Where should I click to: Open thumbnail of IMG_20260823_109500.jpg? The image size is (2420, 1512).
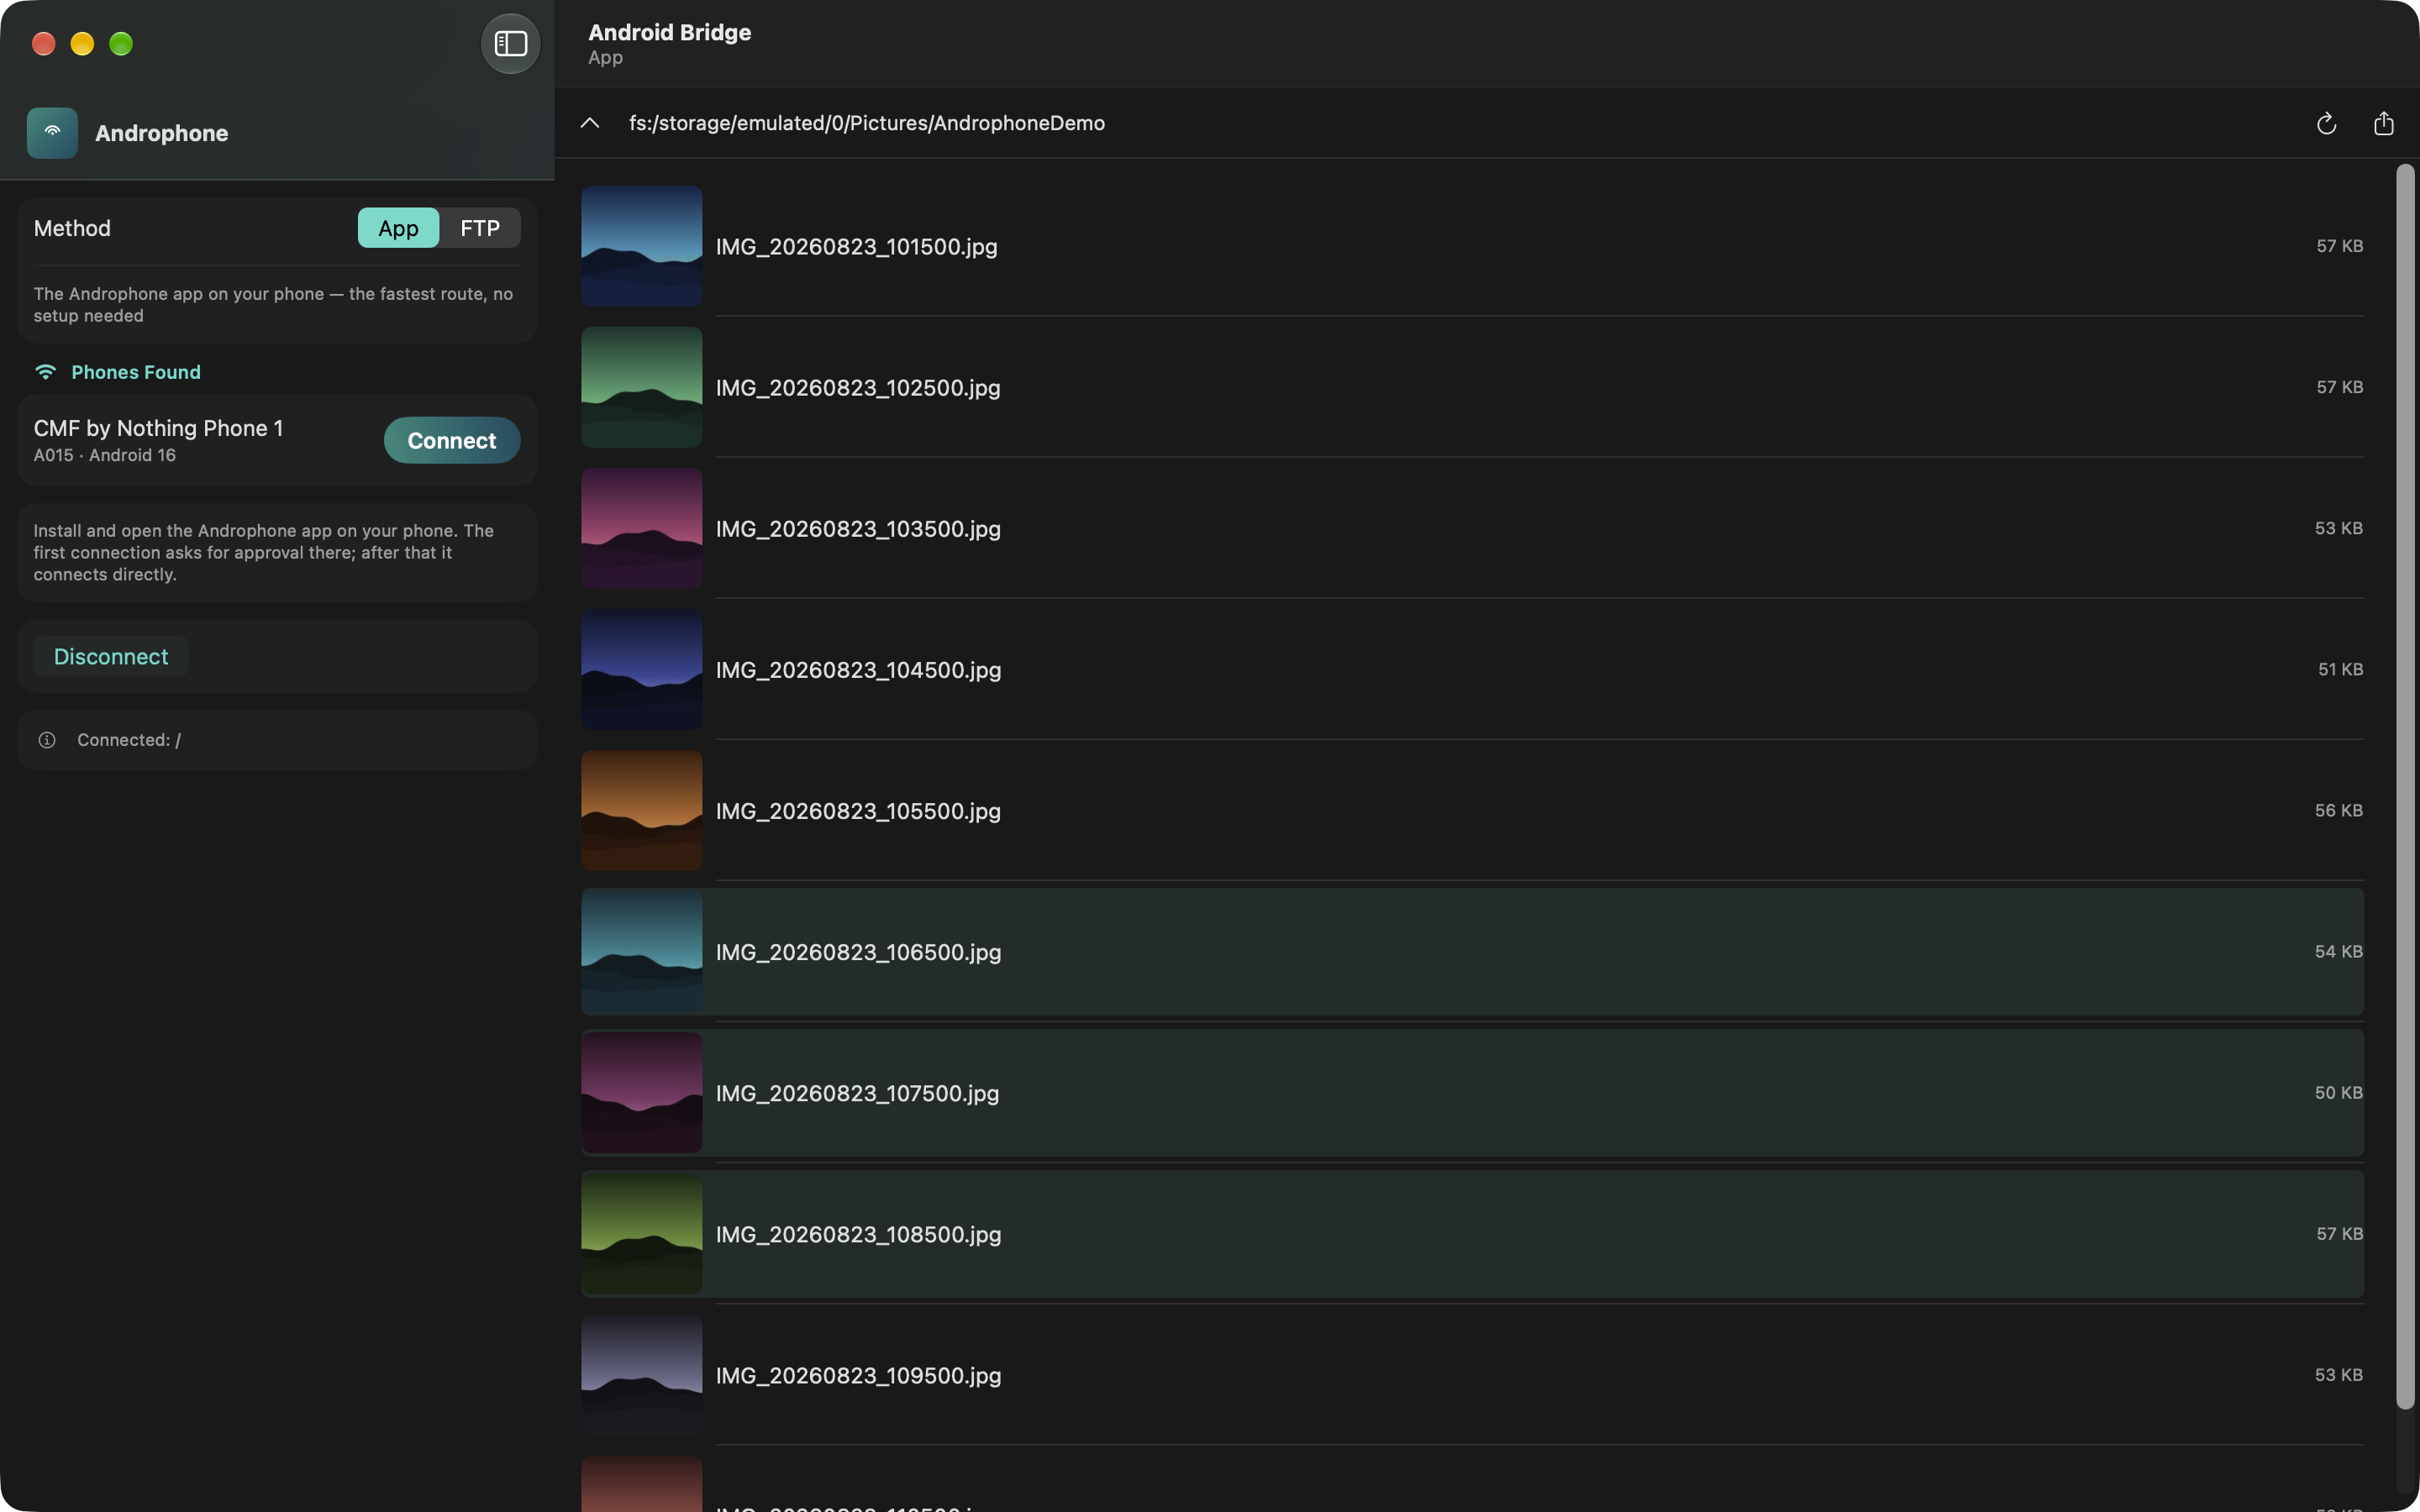642,1375
